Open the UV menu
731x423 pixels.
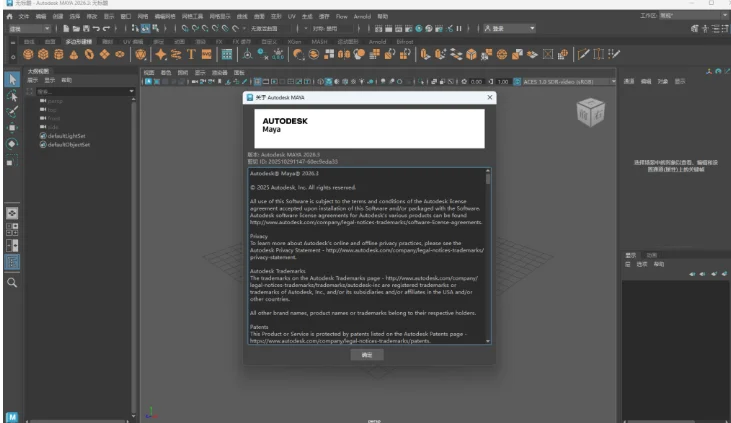coord(292,16)
